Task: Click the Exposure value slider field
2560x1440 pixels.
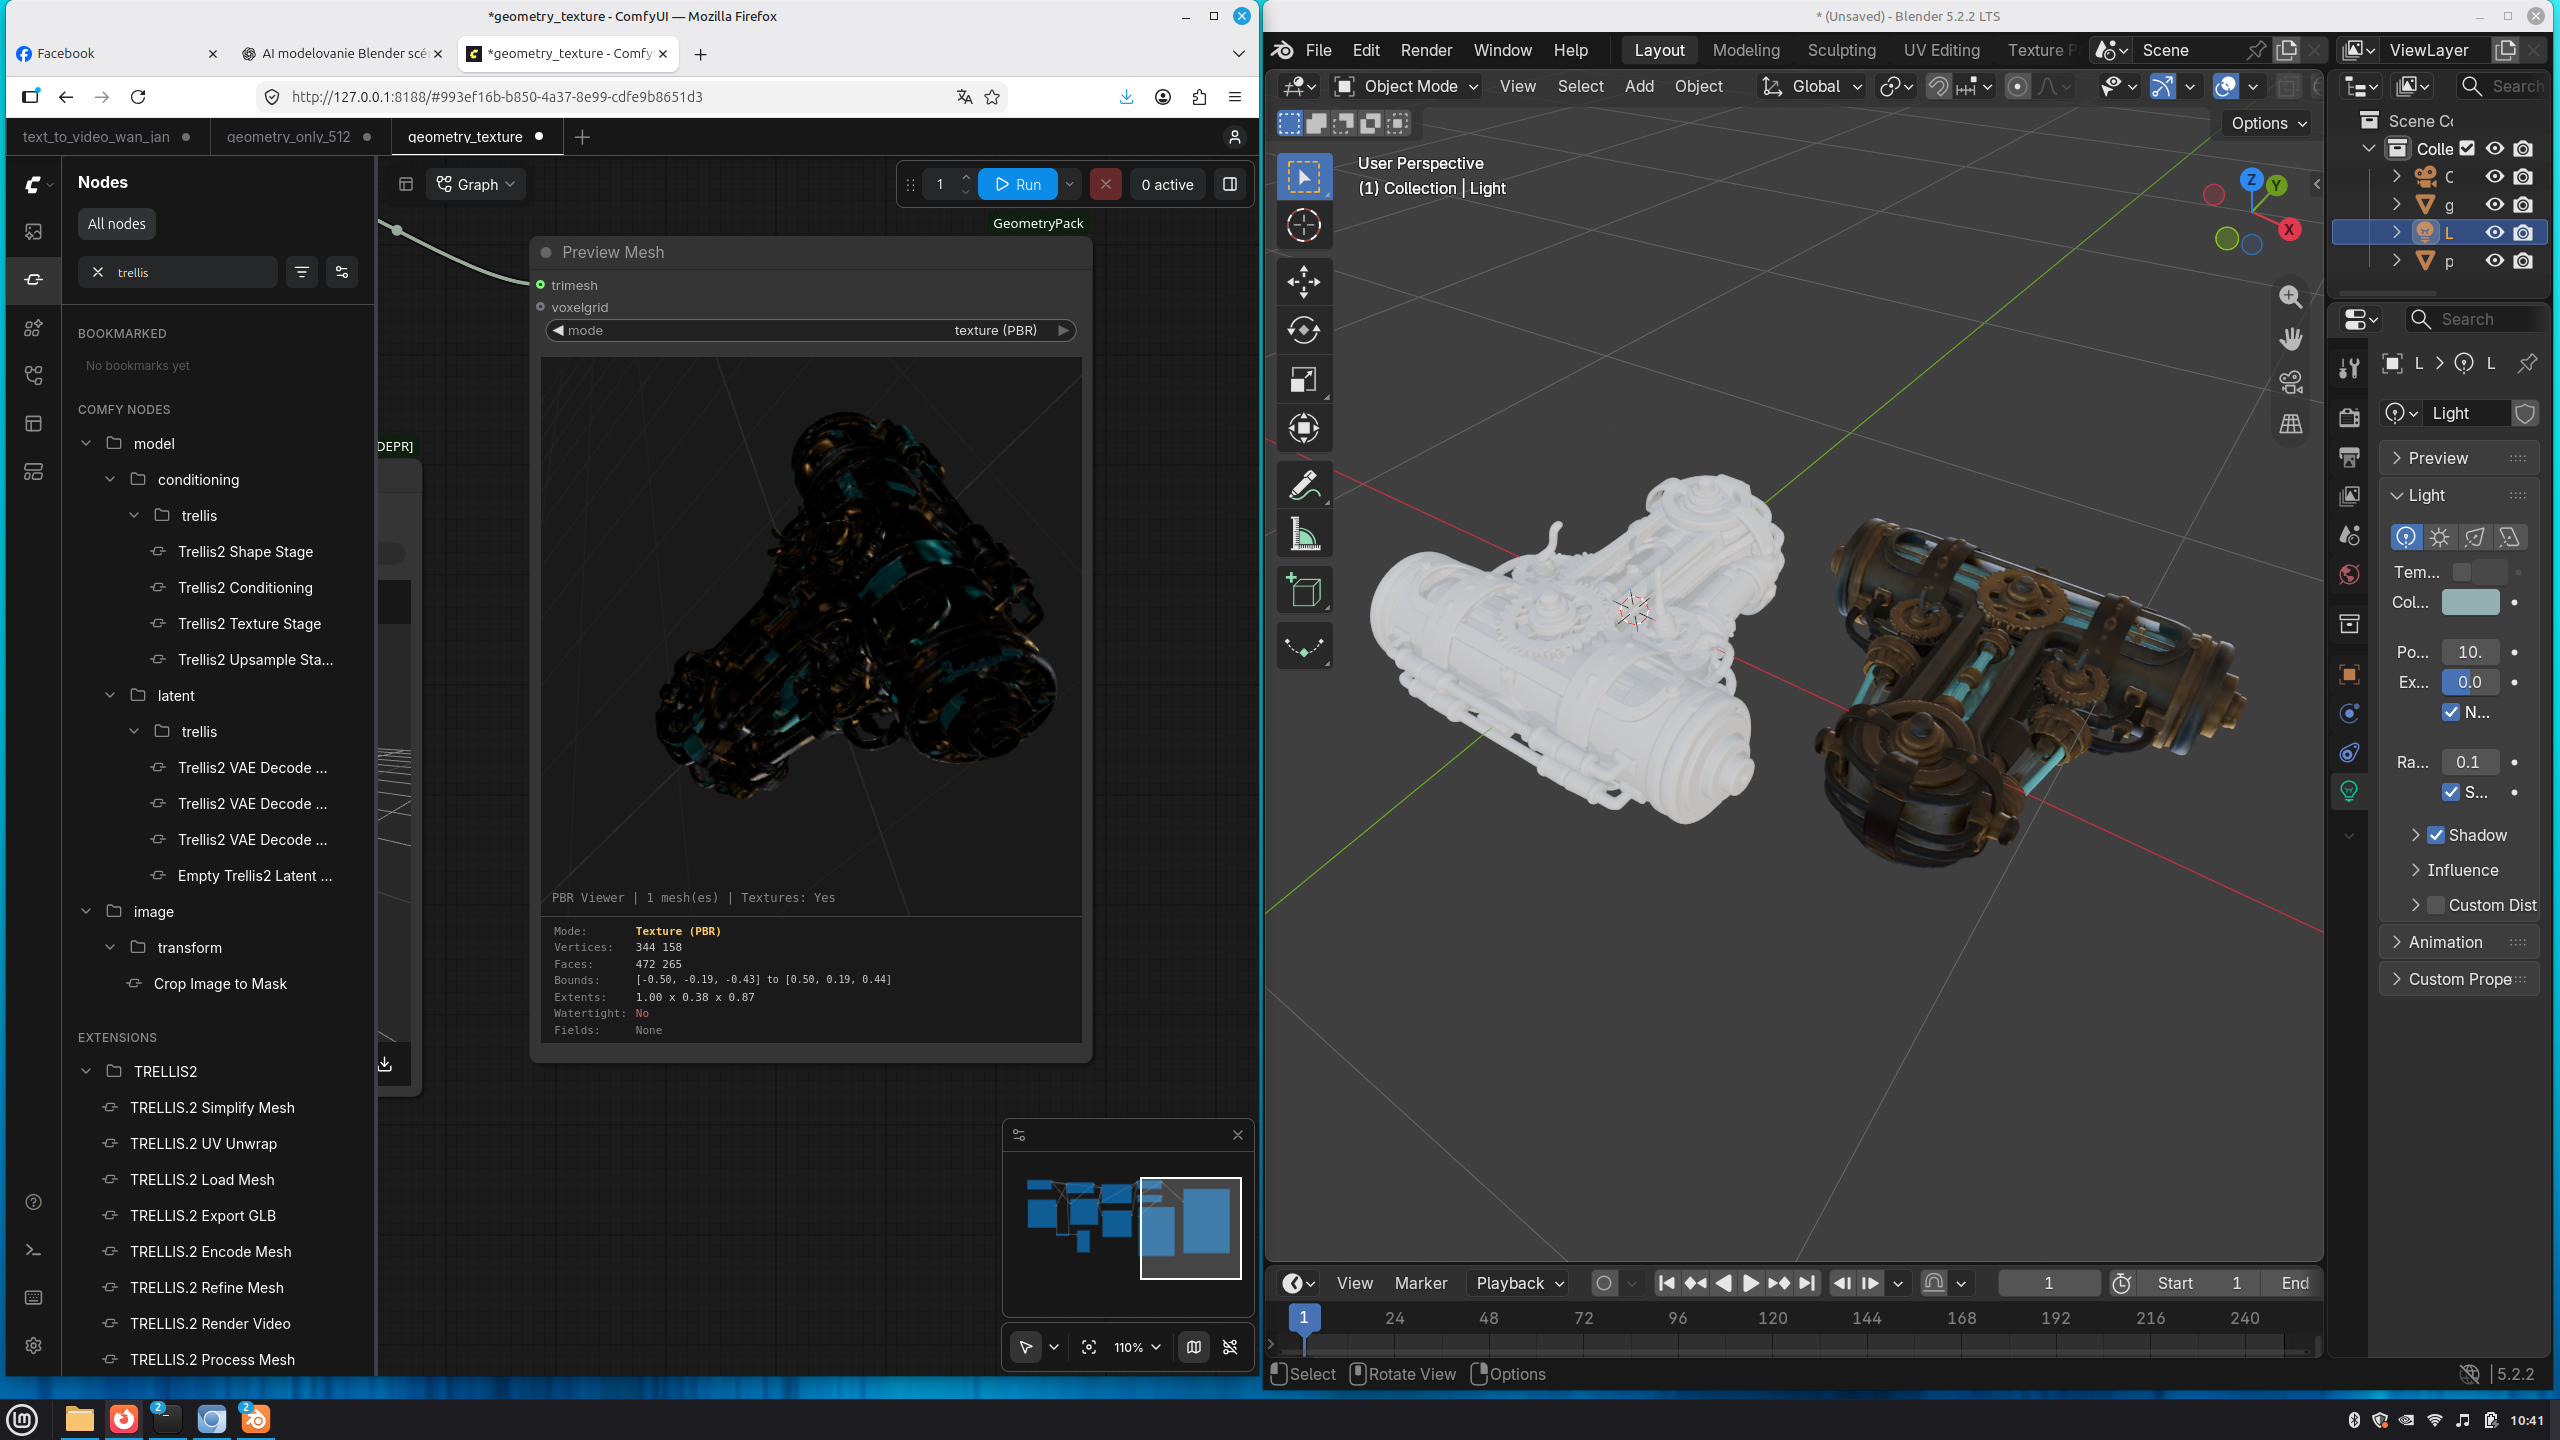Action: click(2470, 682)
